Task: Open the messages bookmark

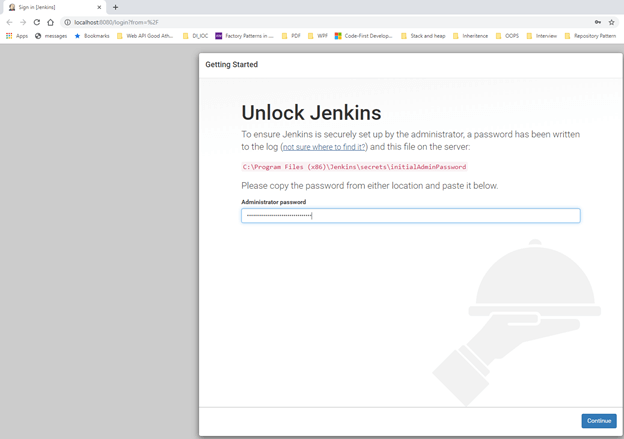Action: [x=51, y=36]
